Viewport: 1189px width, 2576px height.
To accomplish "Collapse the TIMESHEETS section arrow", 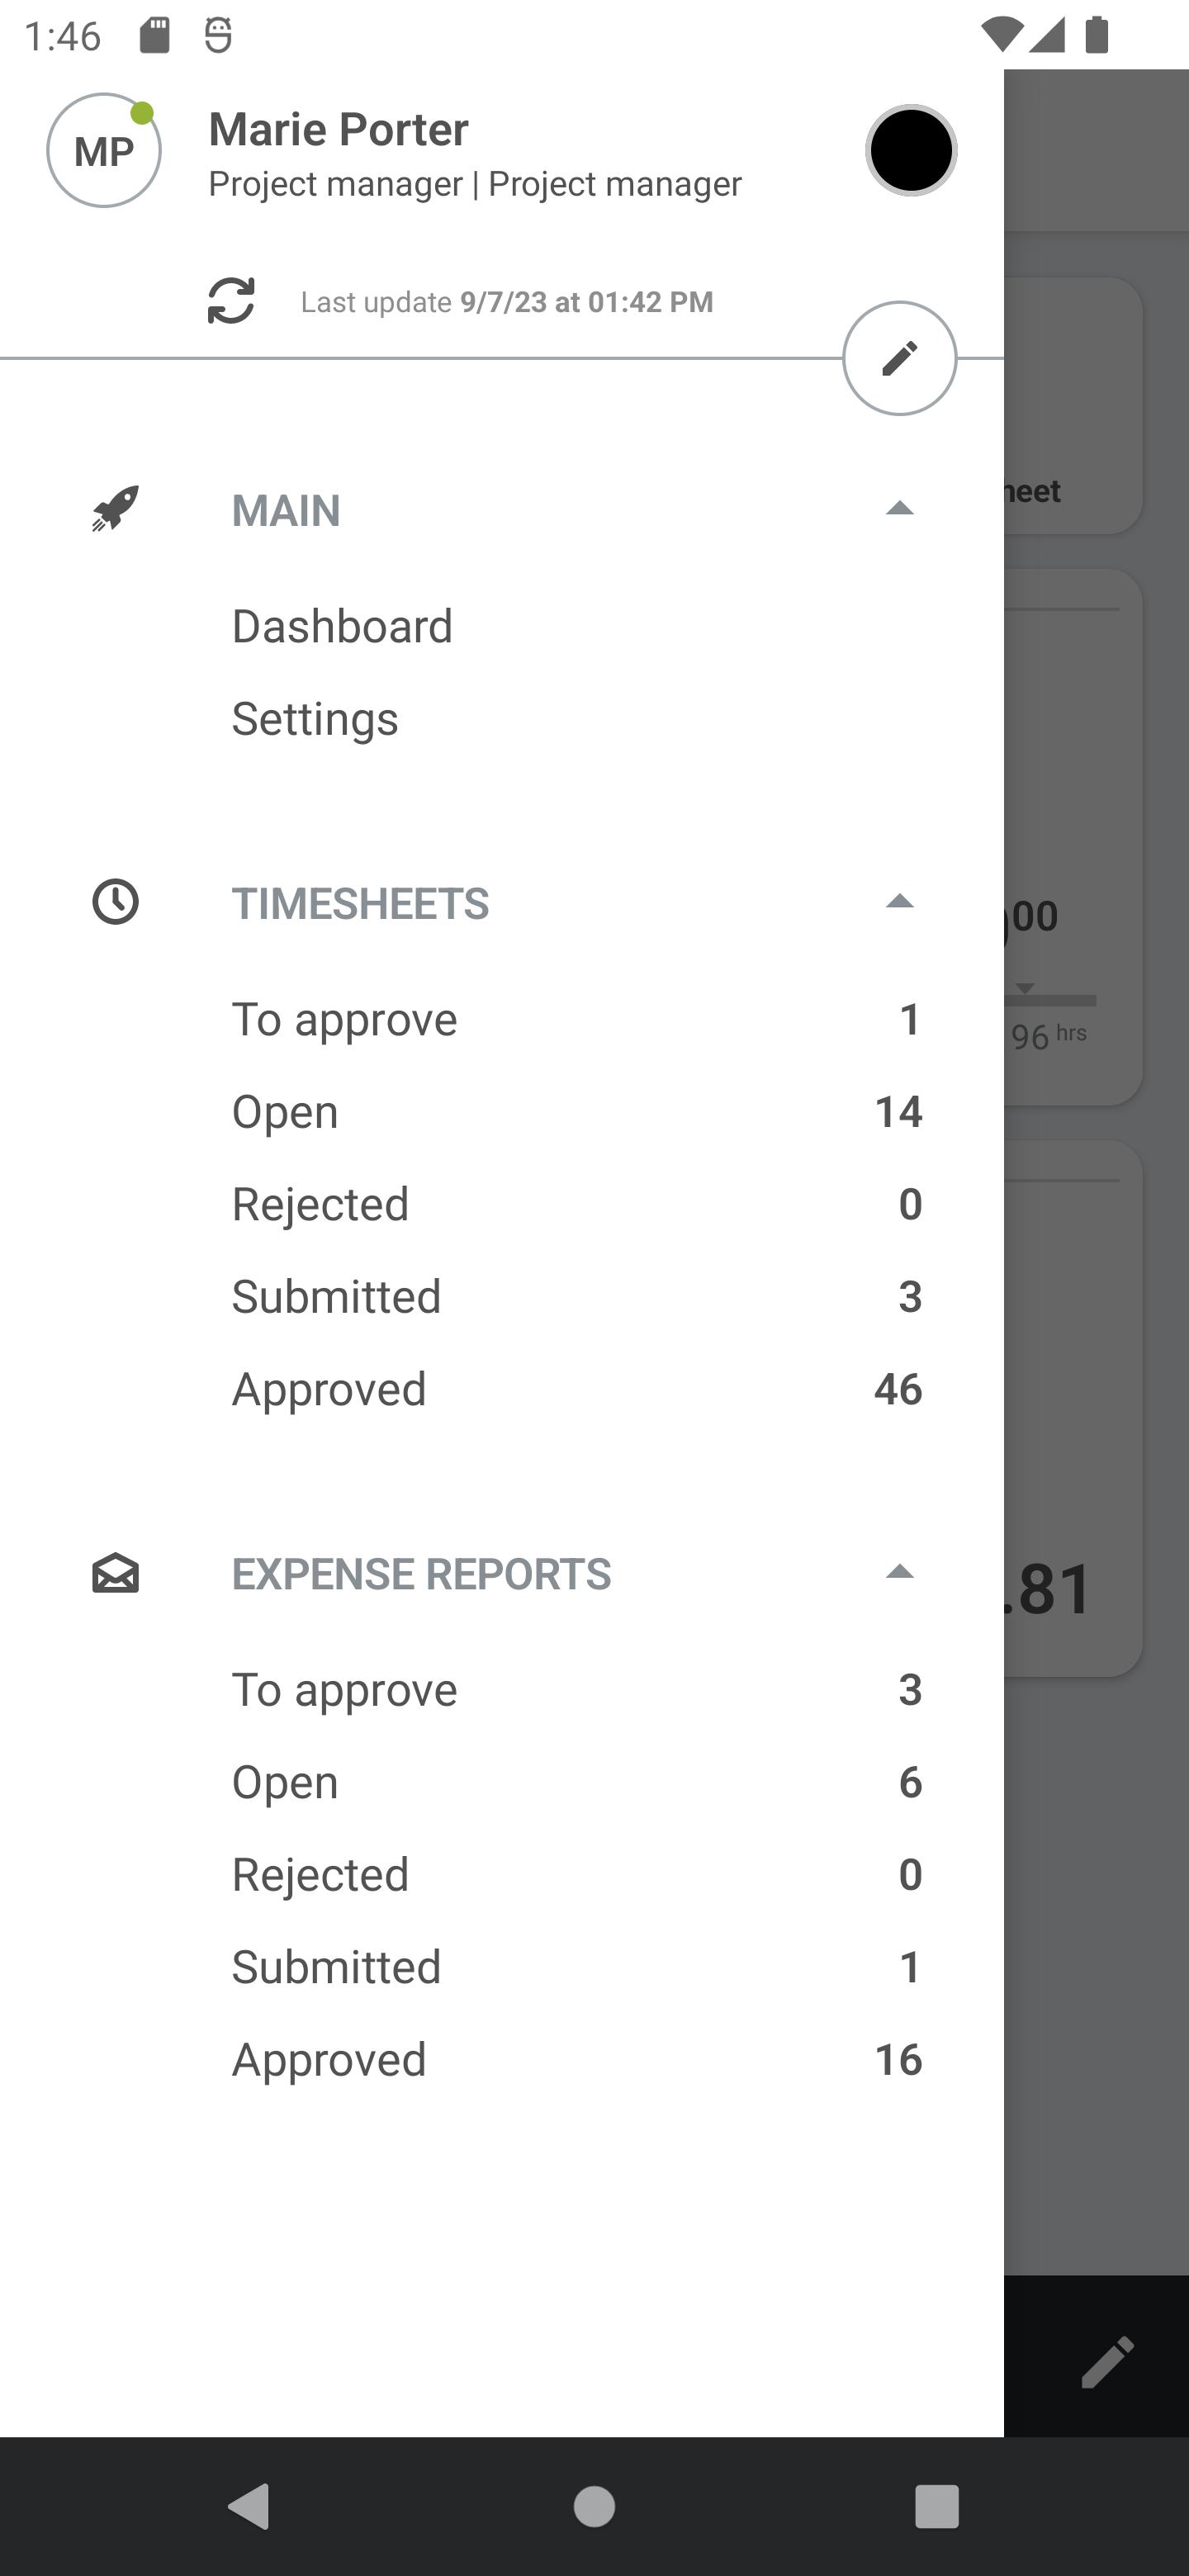I will point(899,902).
